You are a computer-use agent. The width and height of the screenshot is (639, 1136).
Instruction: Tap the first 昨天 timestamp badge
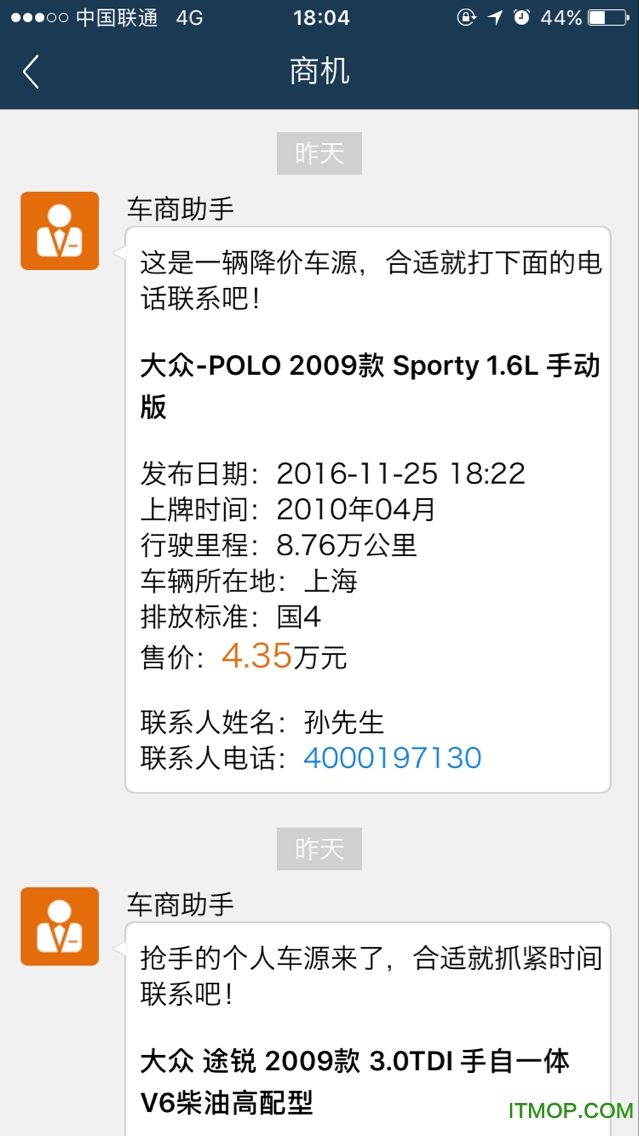click(x=319, y=153)
